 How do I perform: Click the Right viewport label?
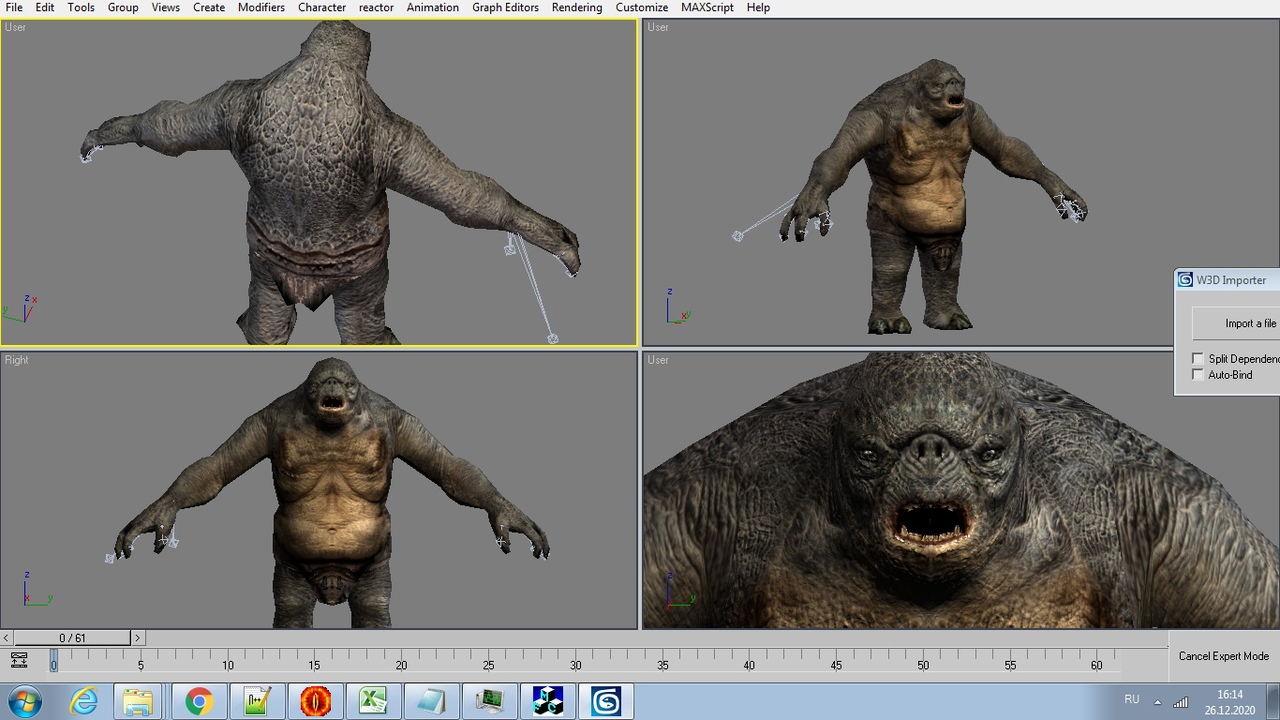click(x=16, y=360)
